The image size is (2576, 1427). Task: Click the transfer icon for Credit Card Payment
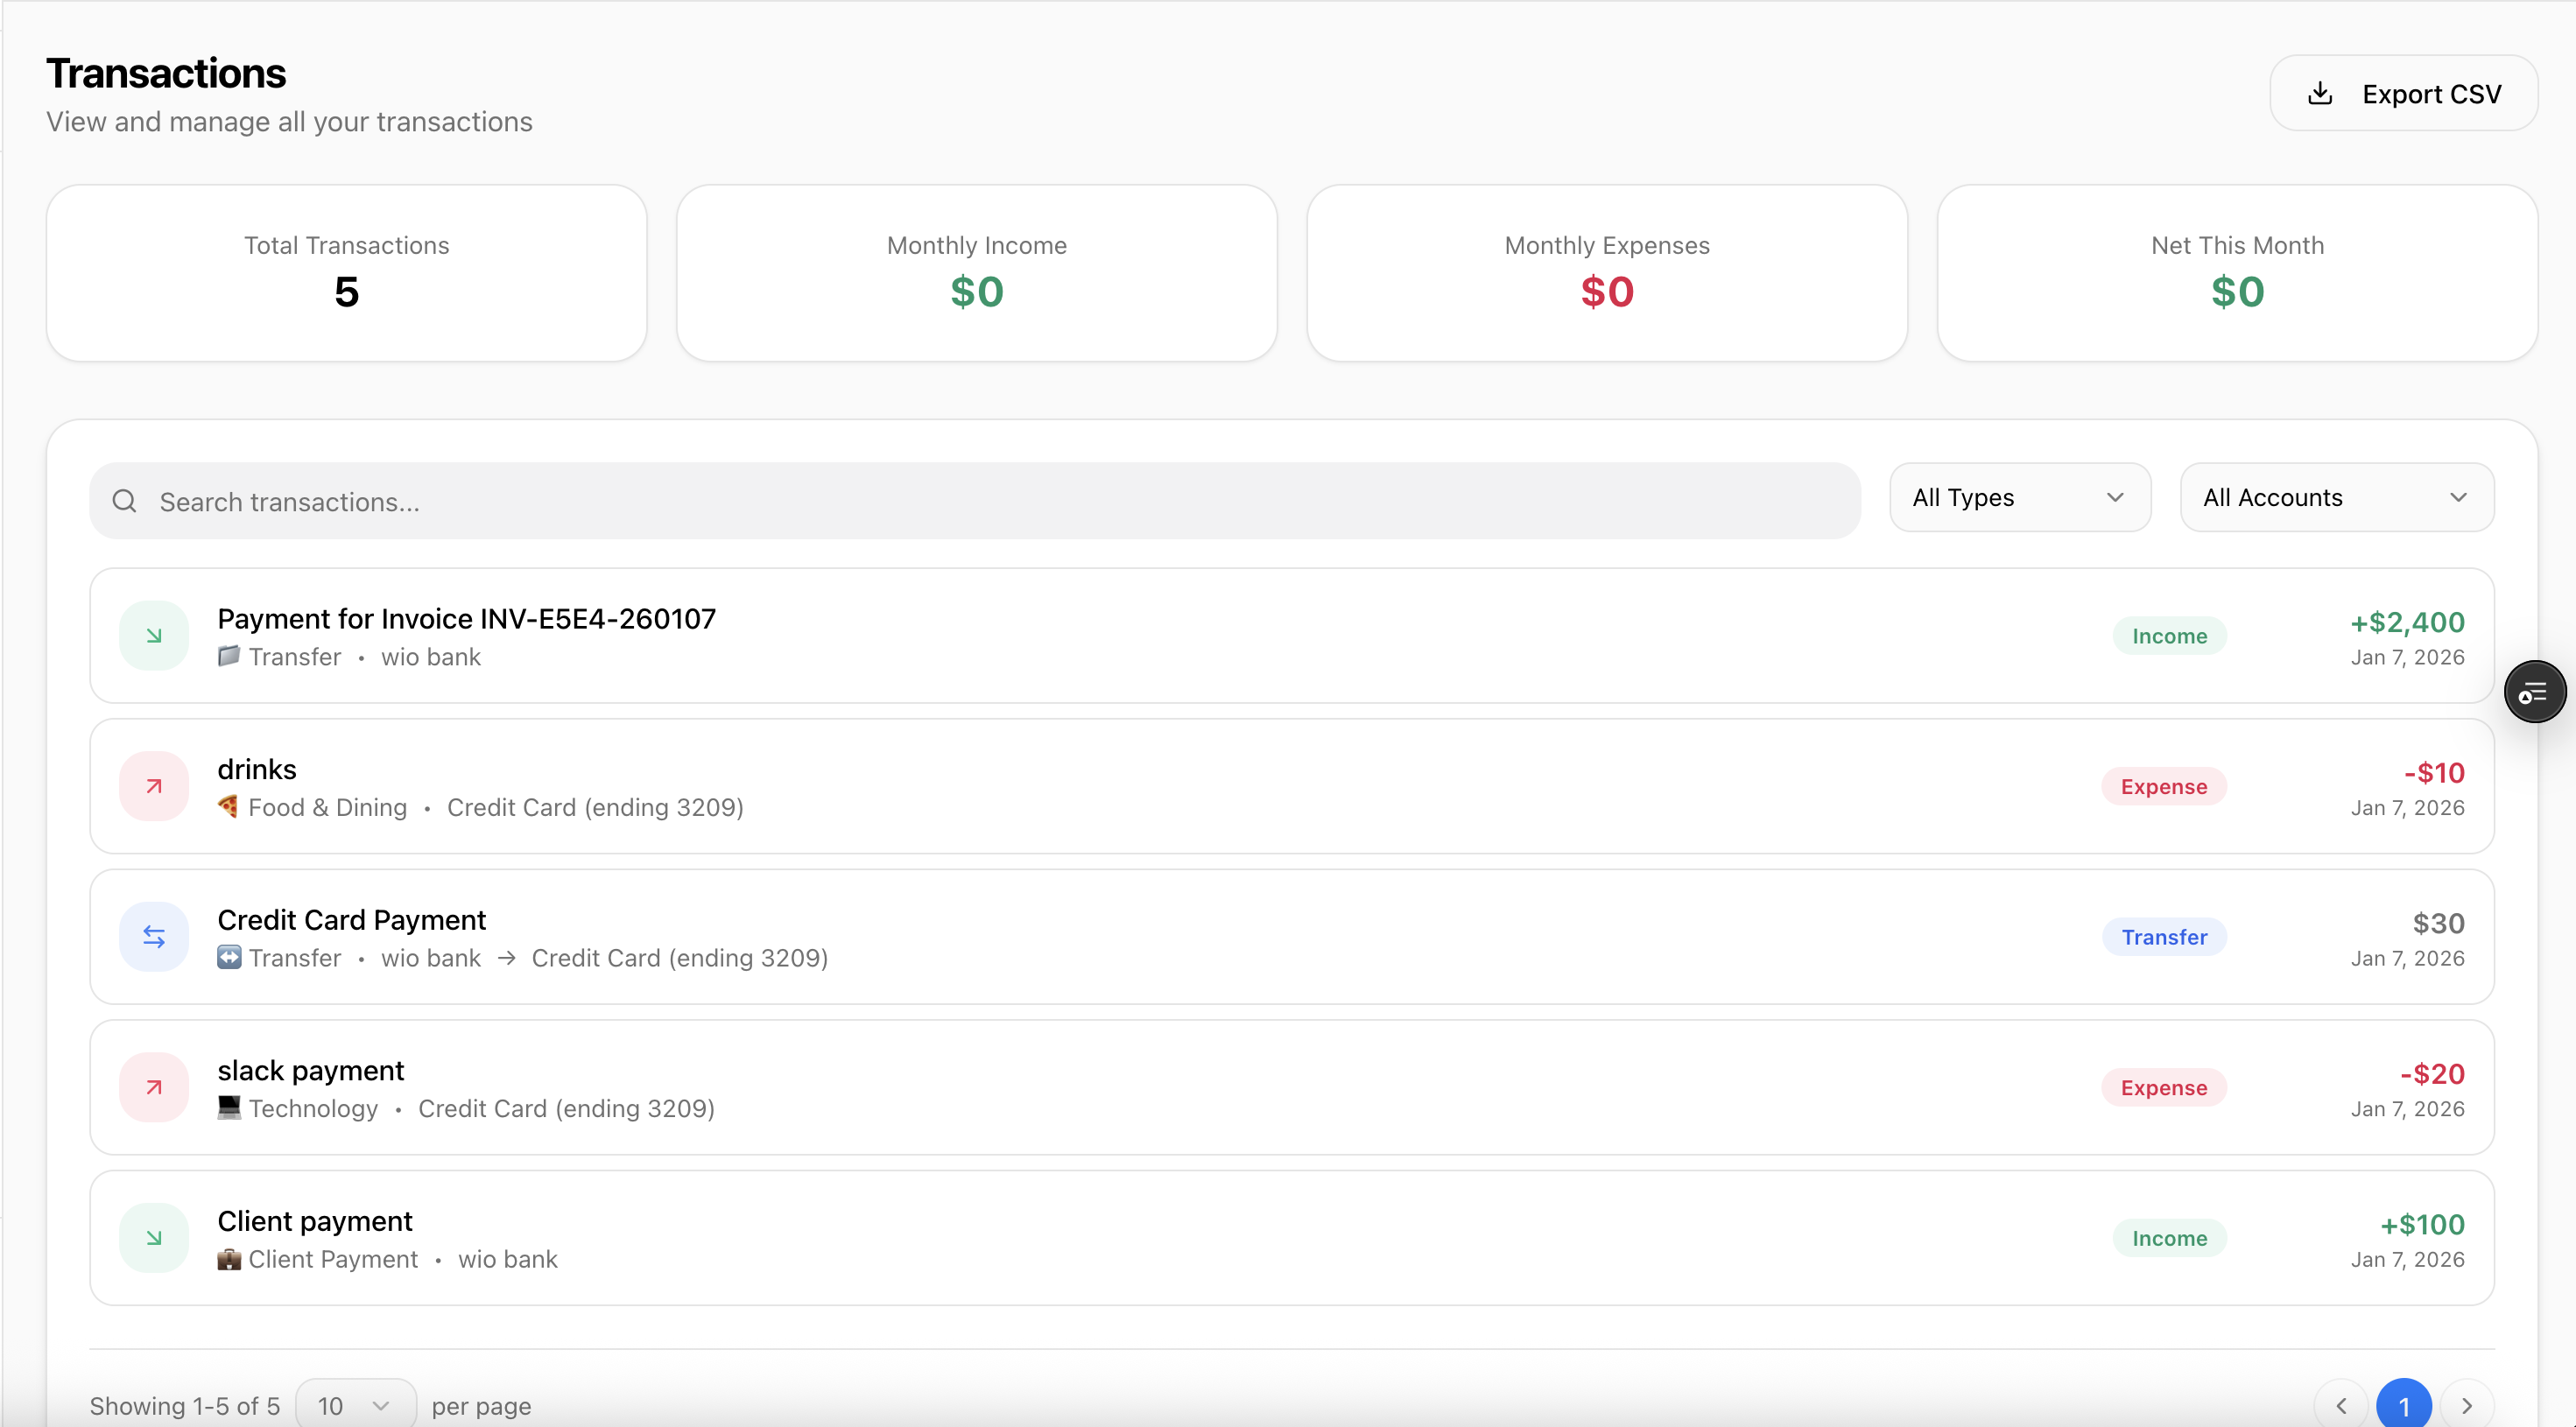point(152,936)
